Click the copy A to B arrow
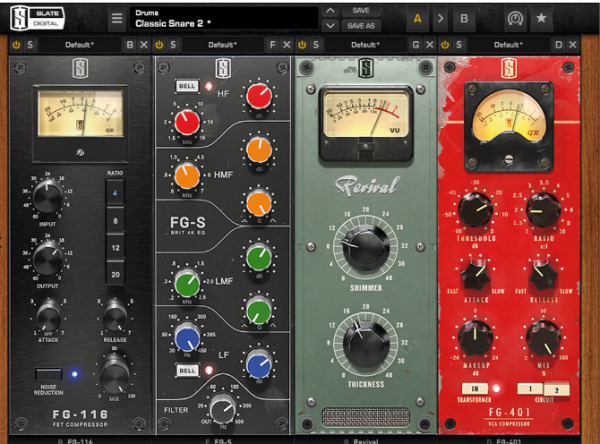600x444 pixels. 440,18
